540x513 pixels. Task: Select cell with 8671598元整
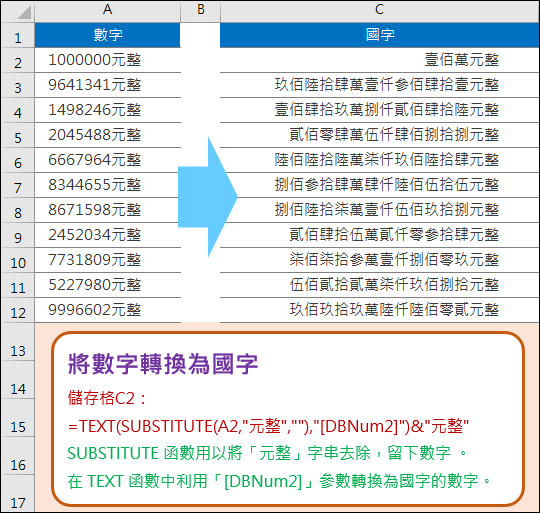(107, 210)
